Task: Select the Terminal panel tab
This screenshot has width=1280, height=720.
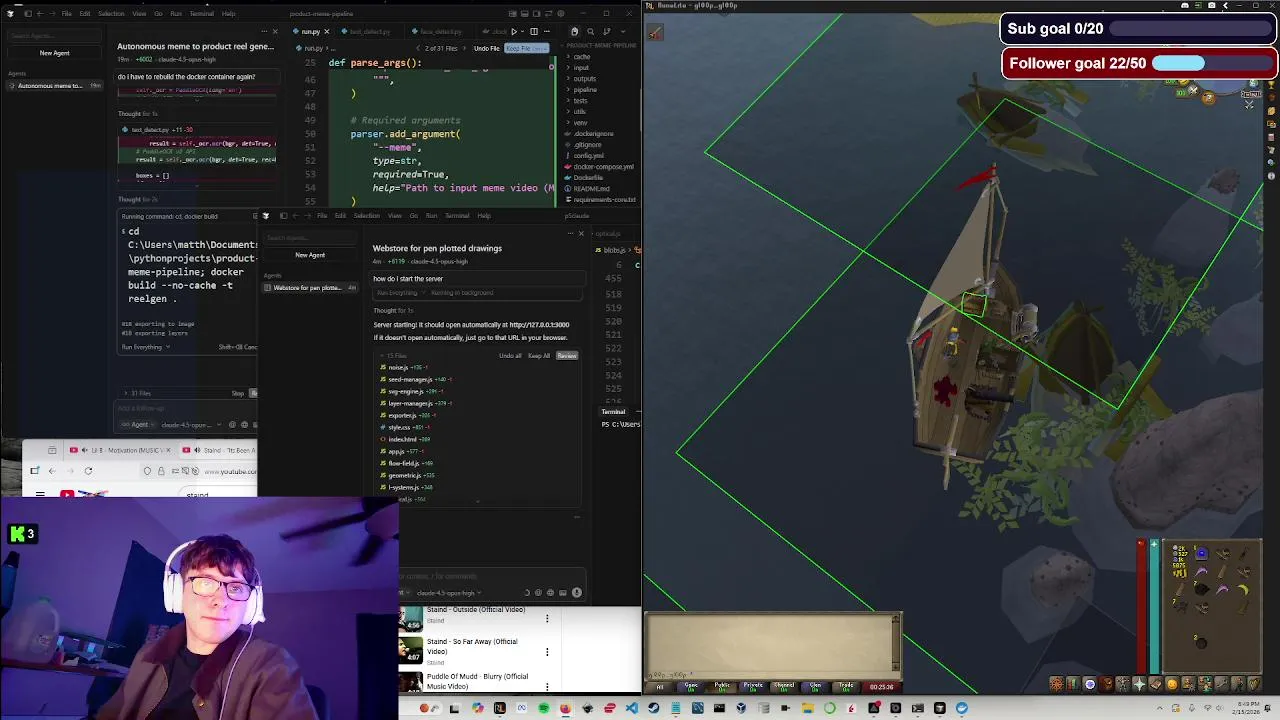Action: click(x=613, y=412)
